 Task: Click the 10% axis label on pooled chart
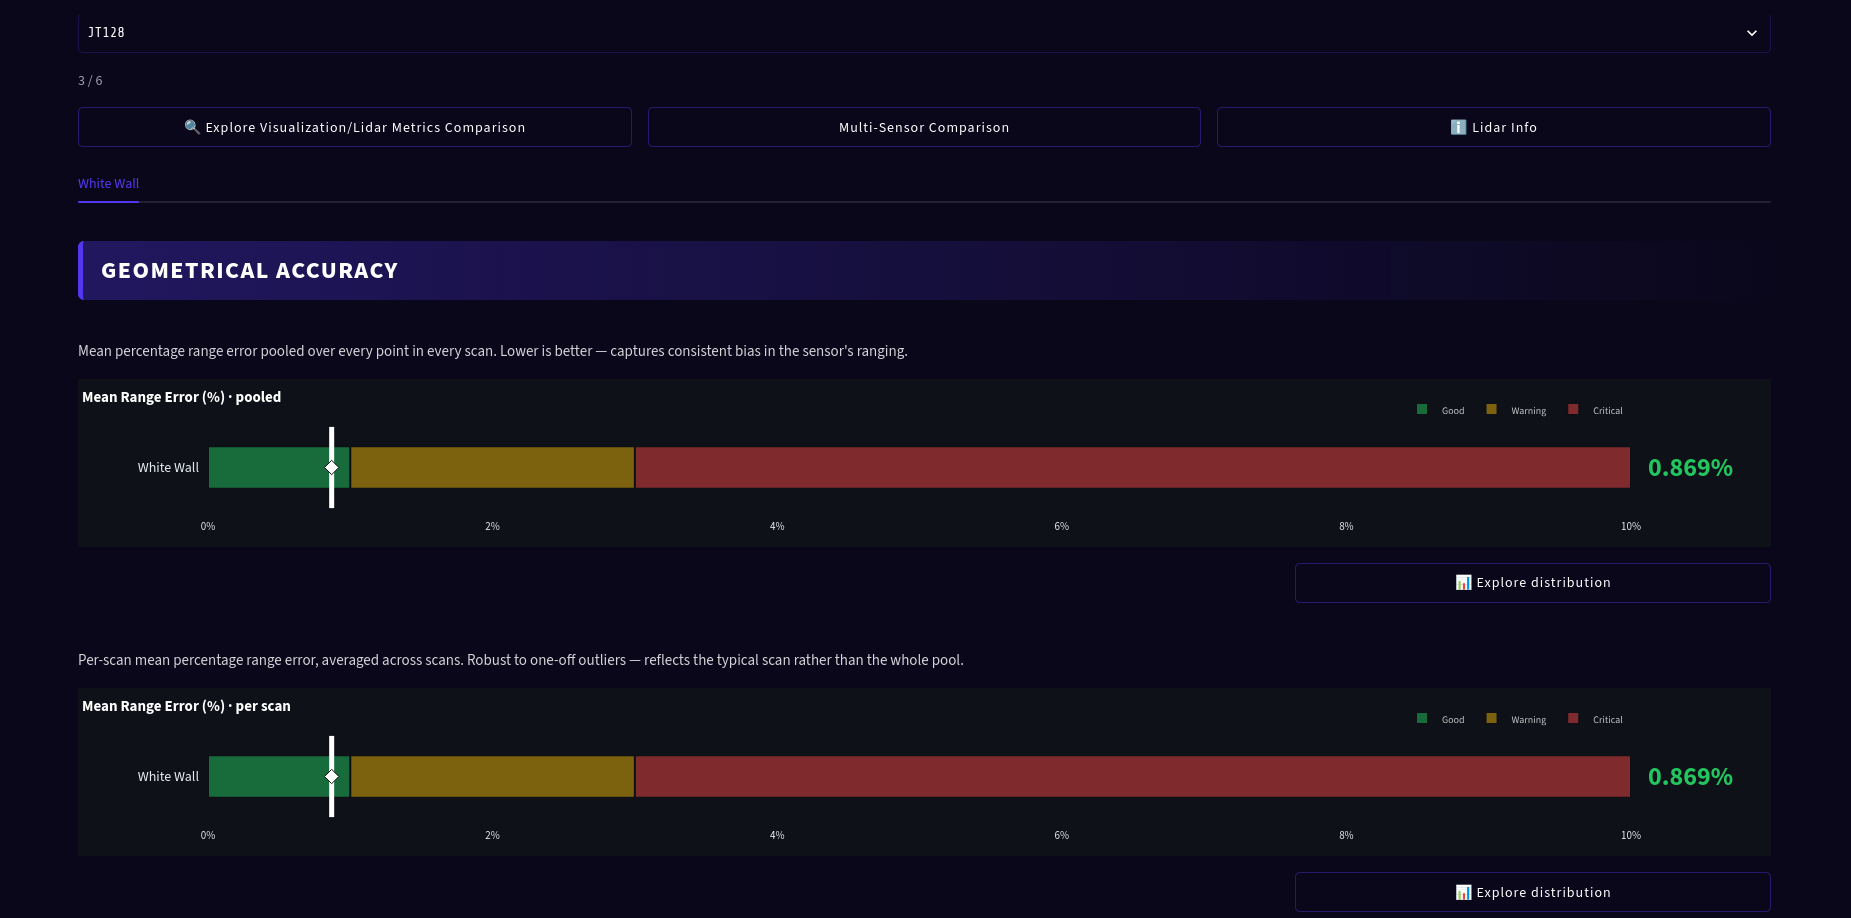[1631, 526]
